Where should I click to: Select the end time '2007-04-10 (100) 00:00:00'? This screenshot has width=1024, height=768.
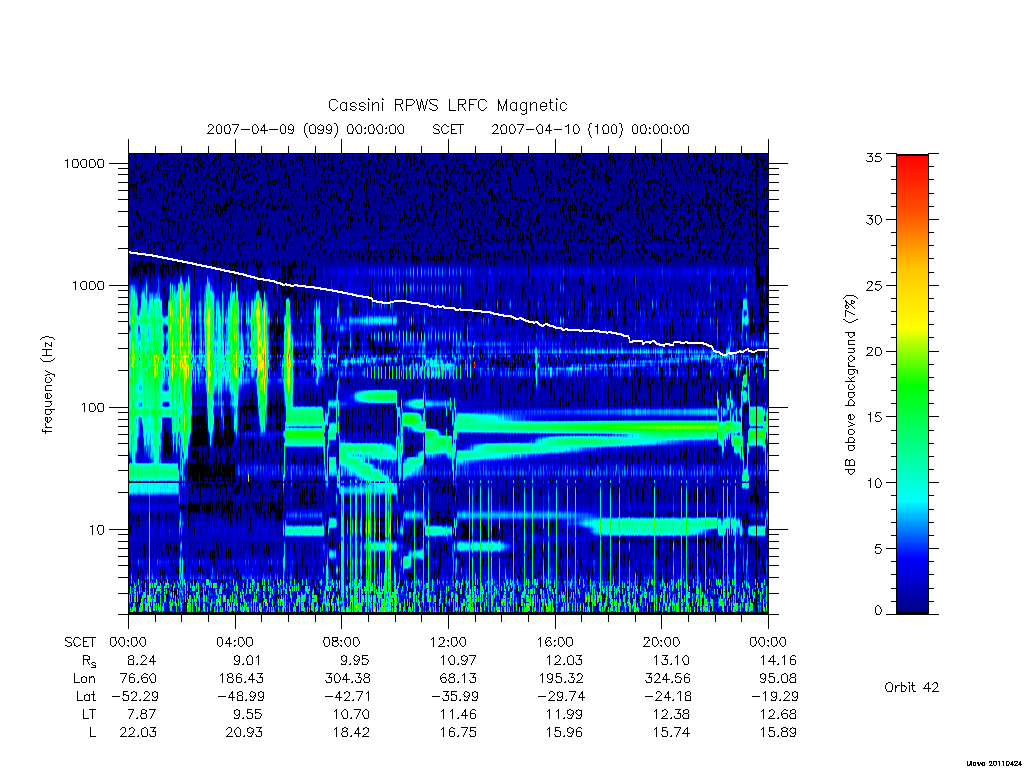tap(590, 129)
